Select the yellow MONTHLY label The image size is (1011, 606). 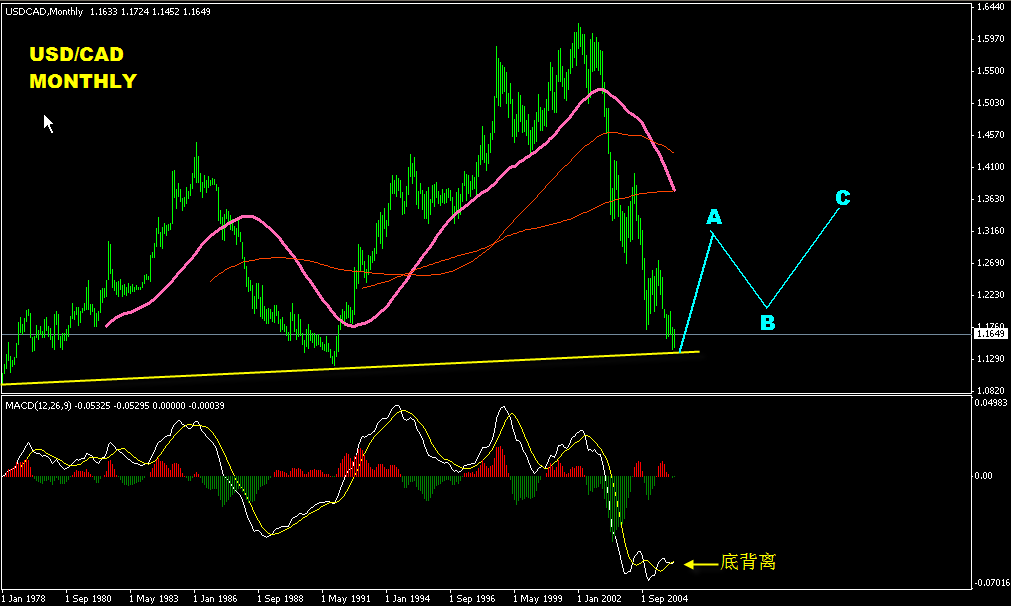pos(83,81)
